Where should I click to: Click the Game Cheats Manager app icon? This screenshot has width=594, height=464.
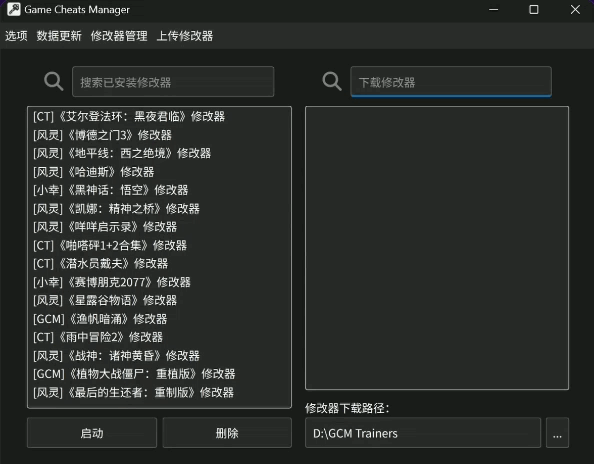[14, 9]
